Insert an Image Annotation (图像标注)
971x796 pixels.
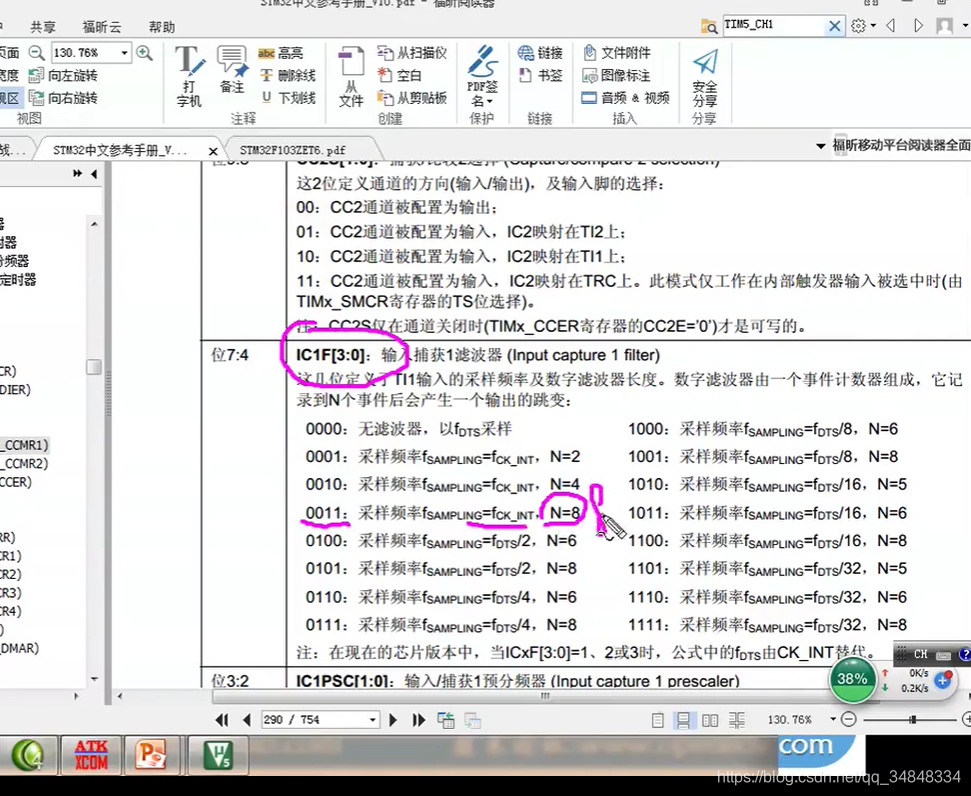[617, 76]
